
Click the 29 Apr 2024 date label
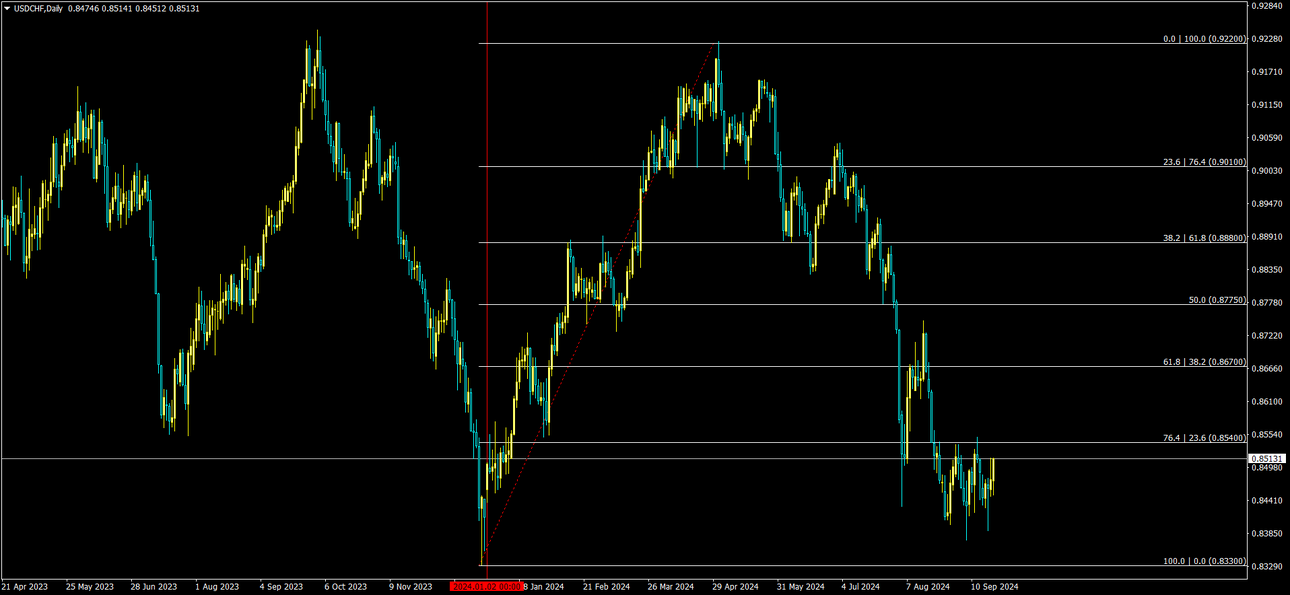coord(735,587)
